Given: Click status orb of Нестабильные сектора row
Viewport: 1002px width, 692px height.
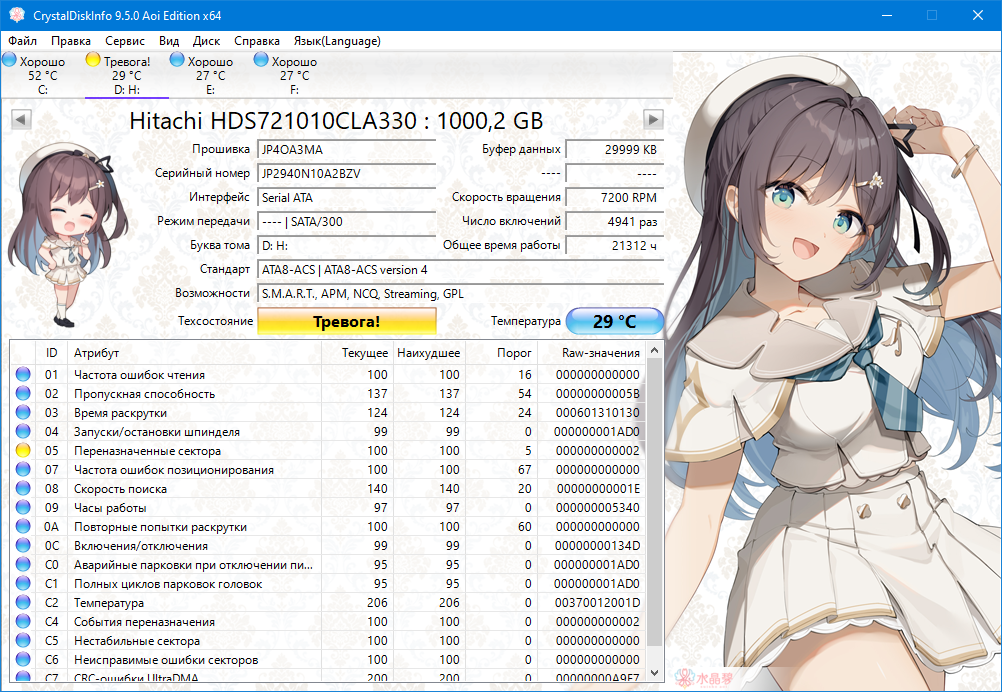Looking at the screenshot, I should [x=23, y=640].
